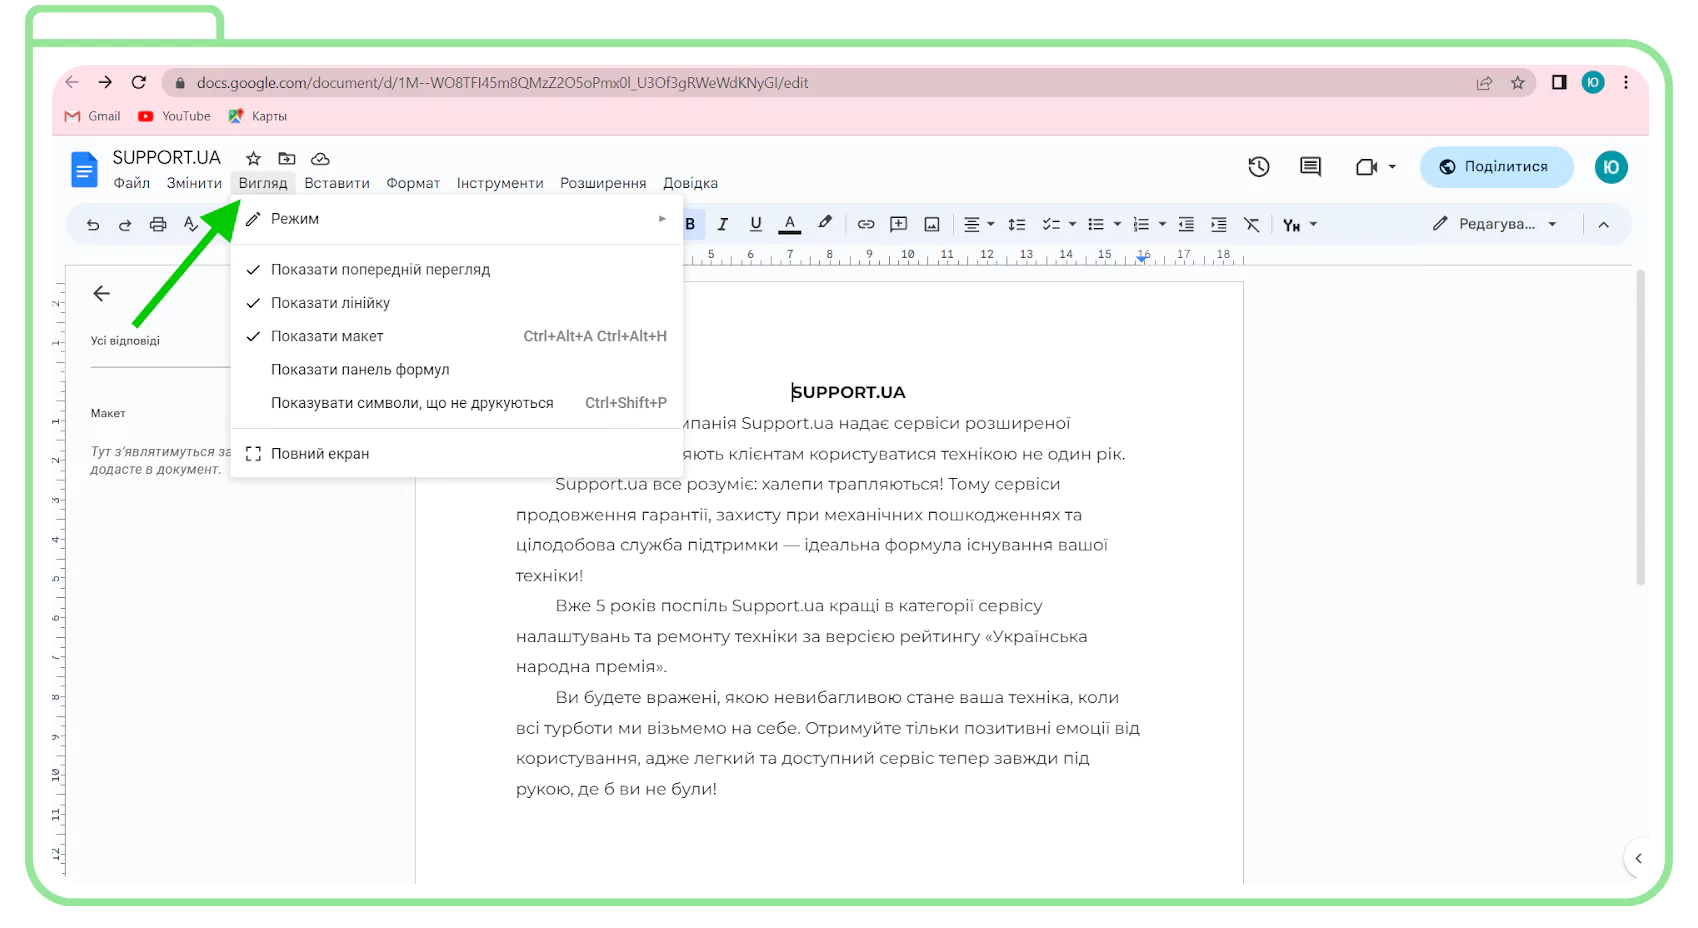Open Chrome three-dot menu
The width and height of the screenshot is (1698, 928).
(1626, 82)
